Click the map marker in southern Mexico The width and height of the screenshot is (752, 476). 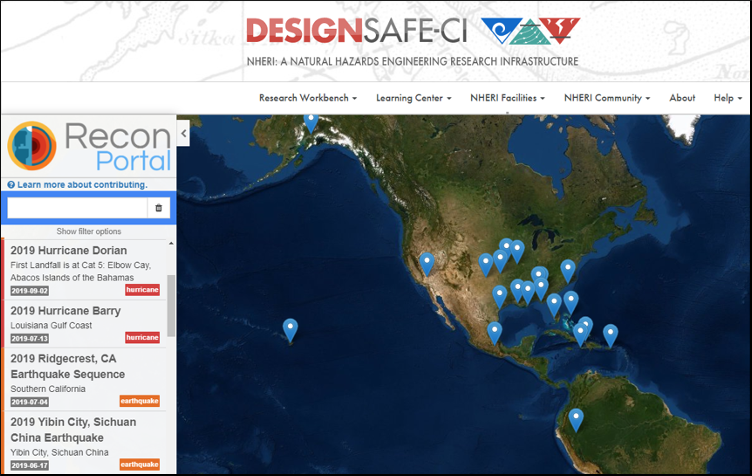(494, 332)
